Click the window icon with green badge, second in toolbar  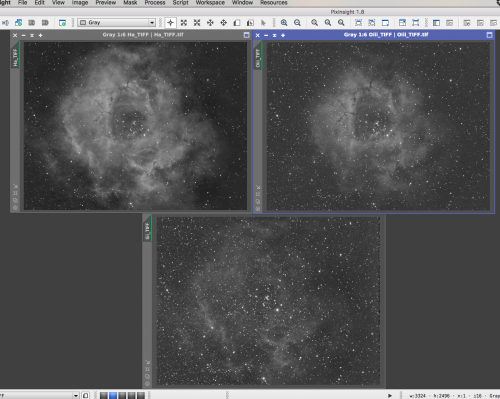(x=18, y=23)
